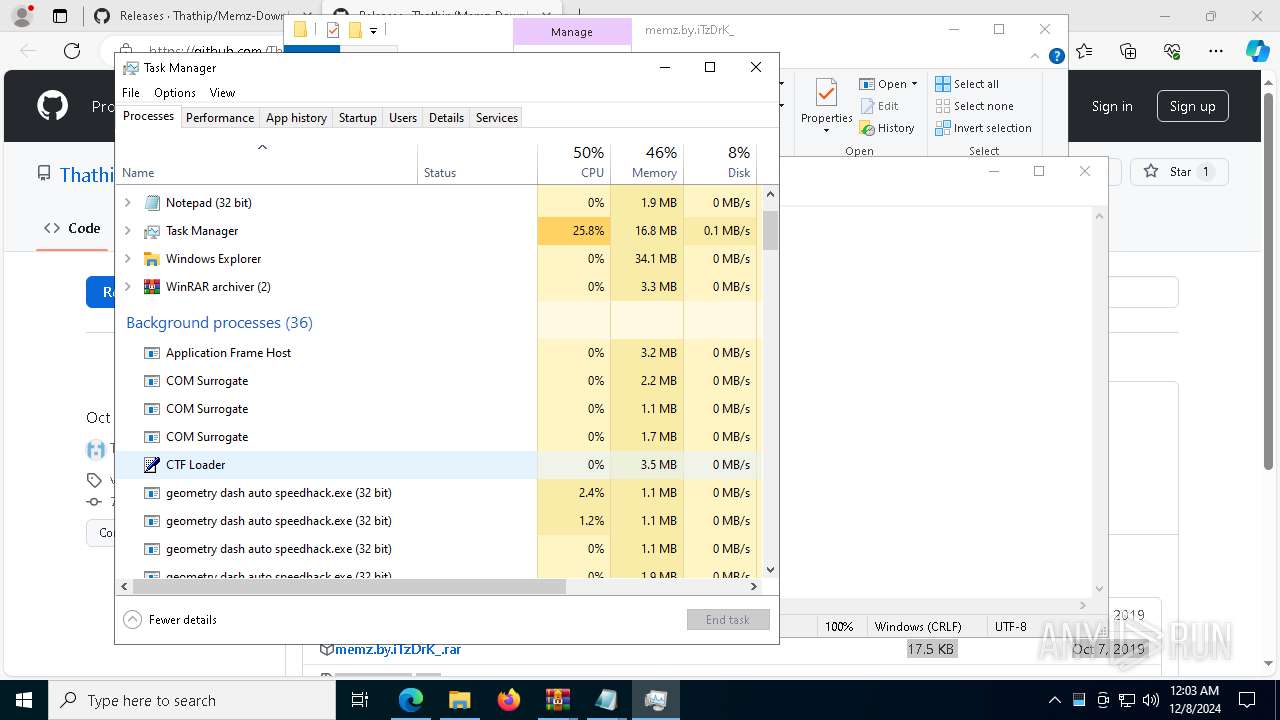The image size is (1280, 720).
Task: Click the Sign up button on GitHub
Action: (x=1192, y=106)
